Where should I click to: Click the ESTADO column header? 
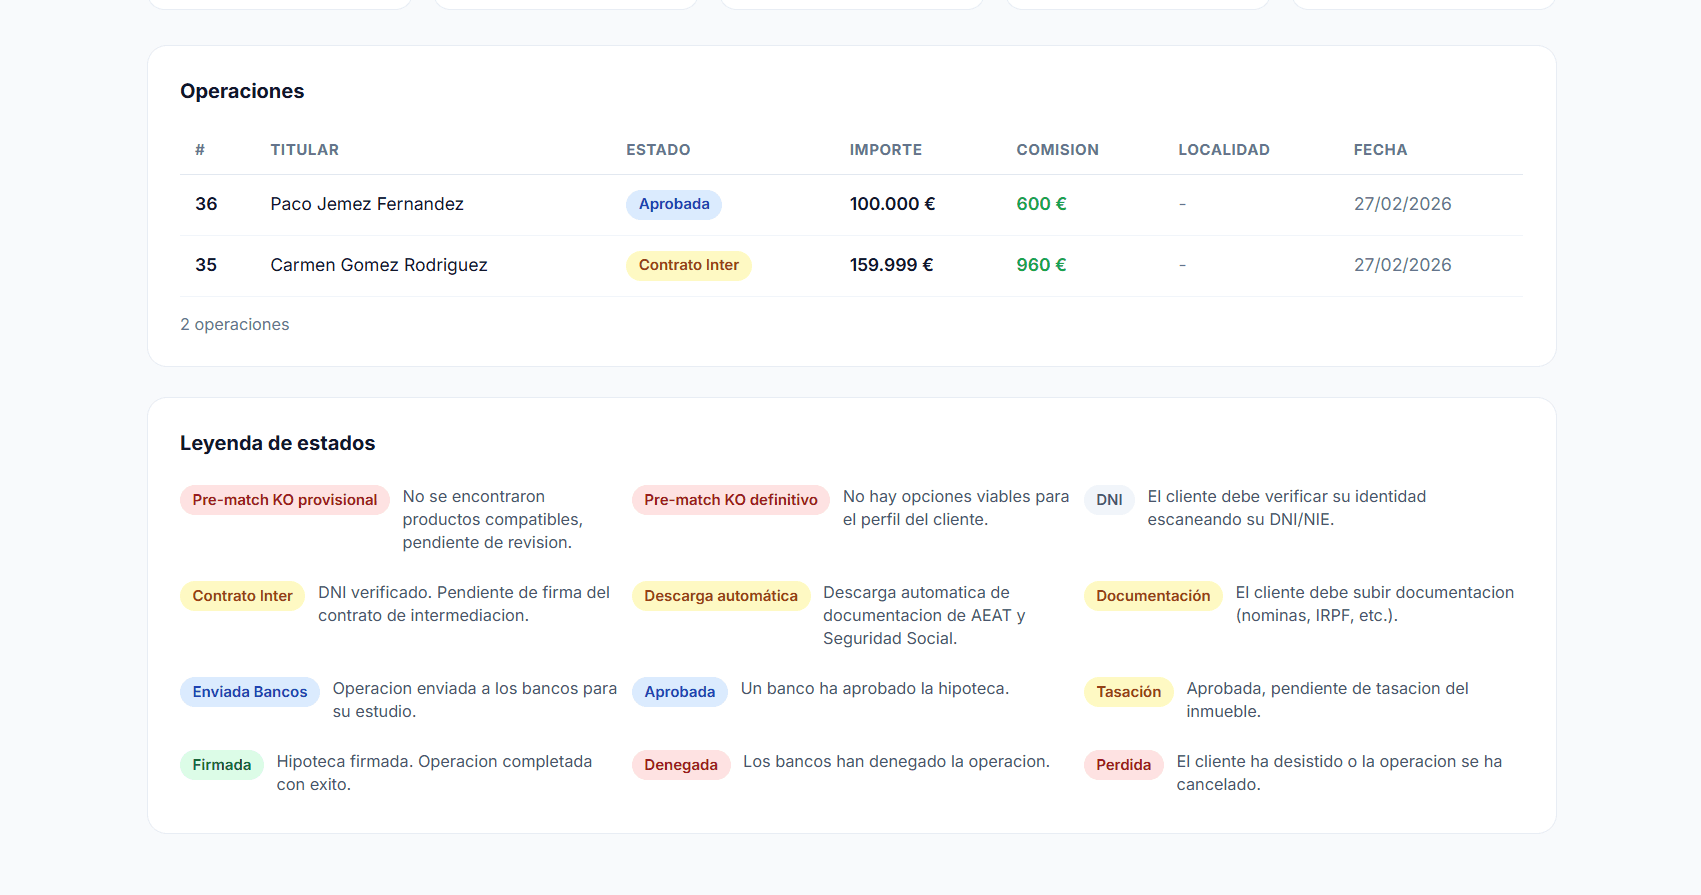[658, 150]
